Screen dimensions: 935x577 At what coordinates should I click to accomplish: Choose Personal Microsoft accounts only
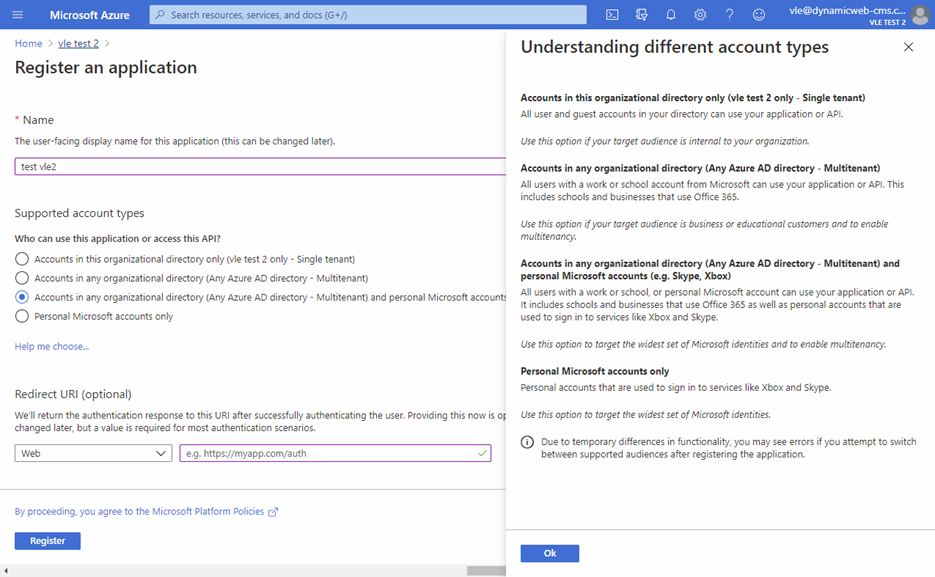click(22, 316)
